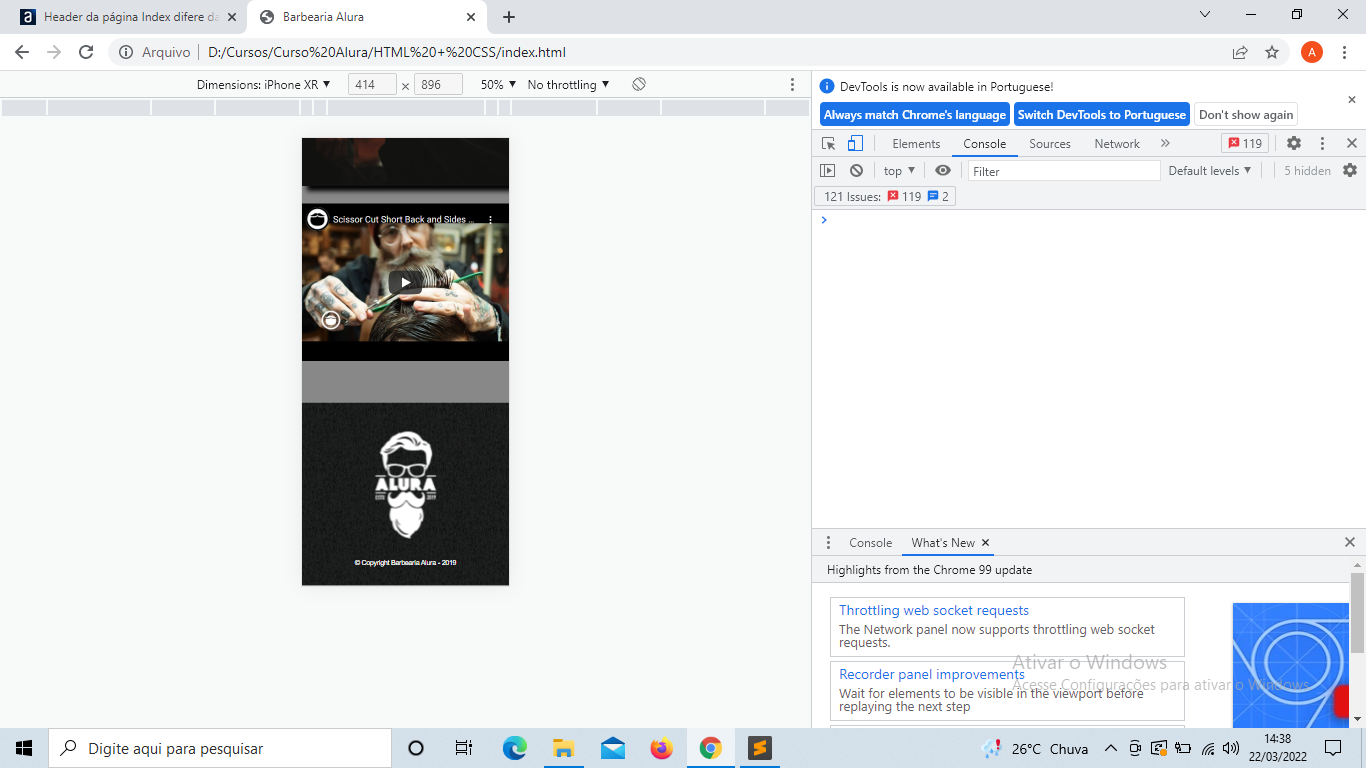Dismiss the DevTools language infobar
This screenshot has width=1366, height=768.
click(x=1352, y=100)
